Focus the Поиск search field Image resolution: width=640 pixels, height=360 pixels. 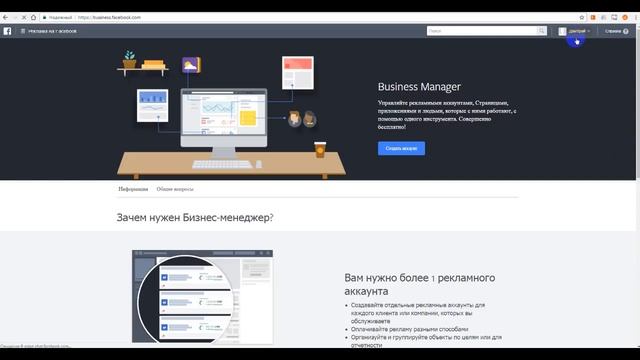point(482,31)
